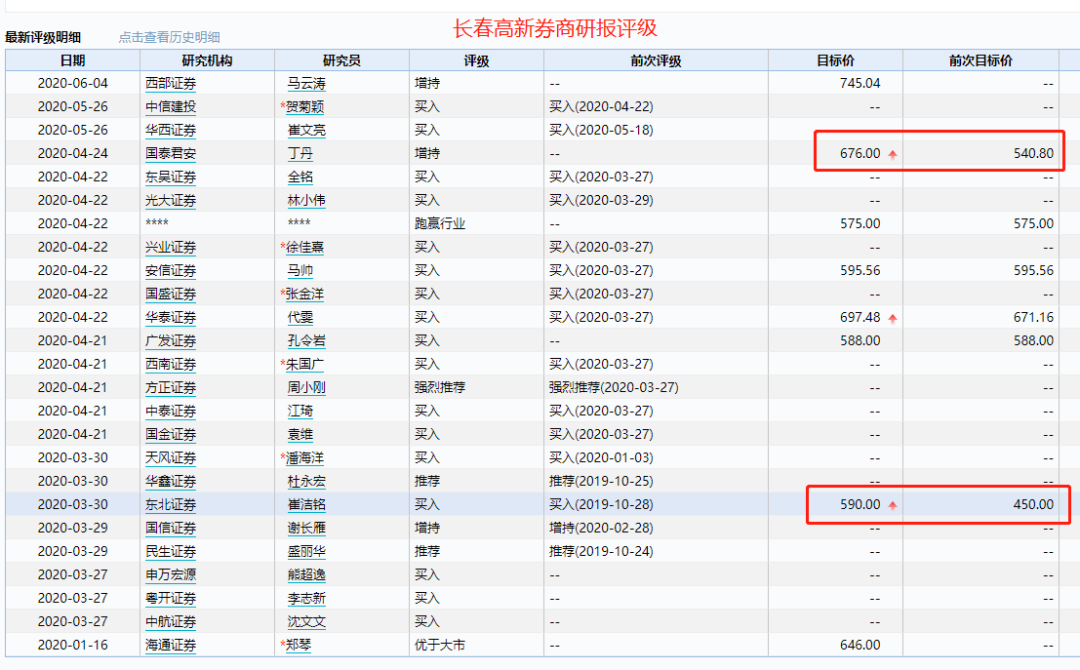Open the 国泰君安 institution link

[171, 154]
